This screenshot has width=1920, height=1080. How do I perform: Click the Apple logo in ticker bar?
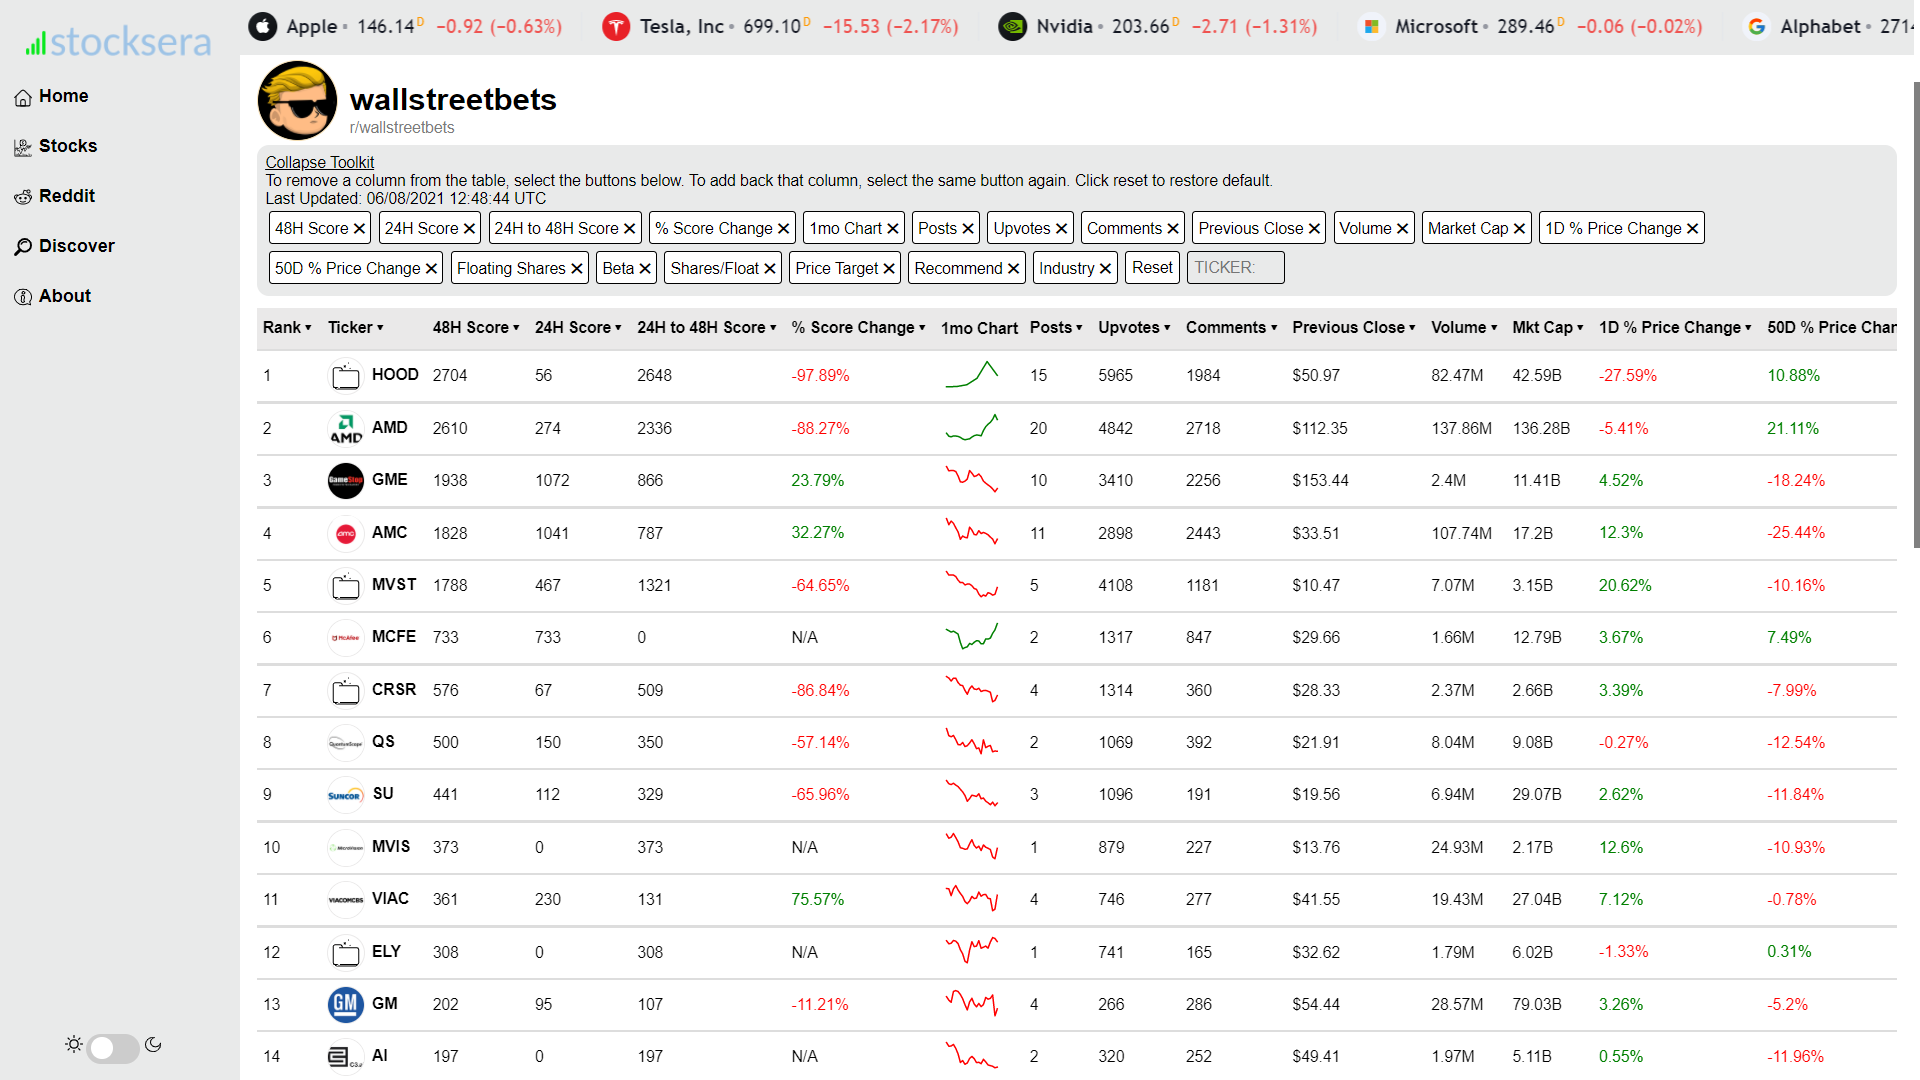pos(263,27)
